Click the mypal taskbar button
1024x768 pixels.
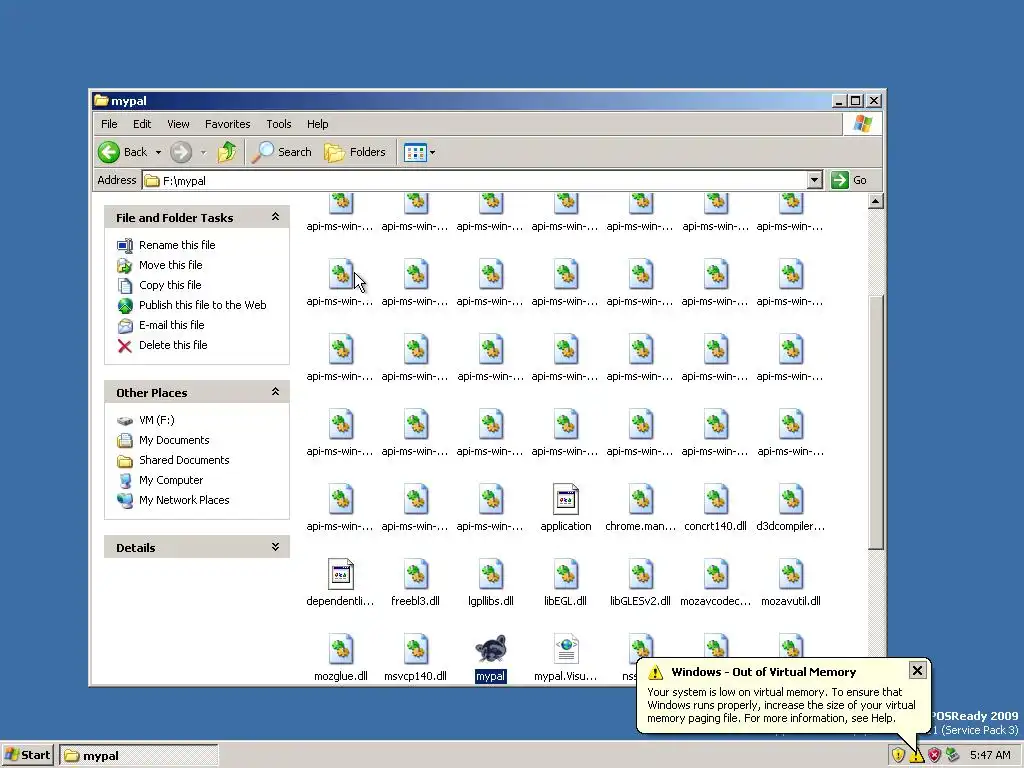point(138,756)
